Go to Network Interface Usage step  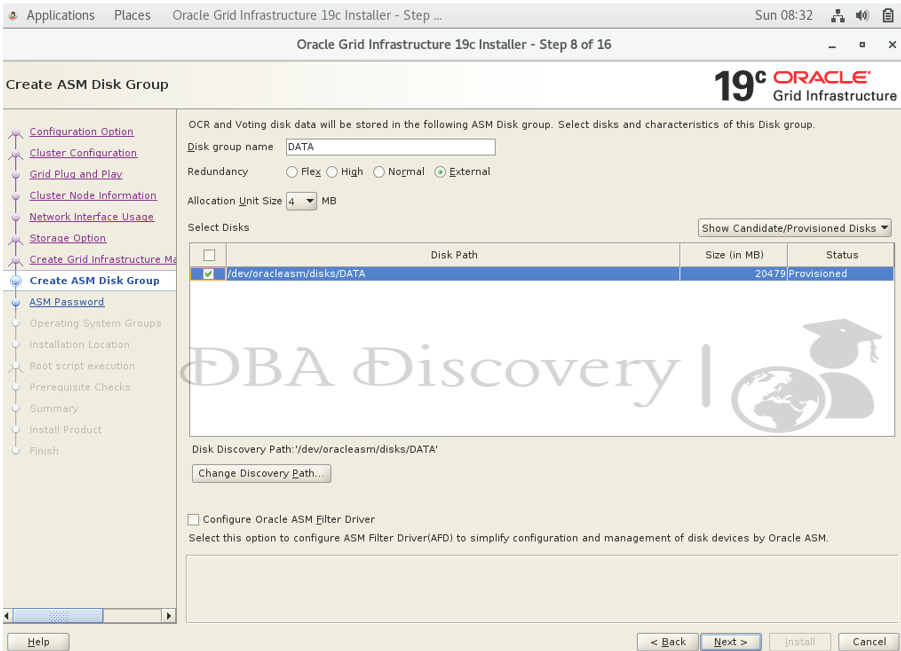click(91, 217)
